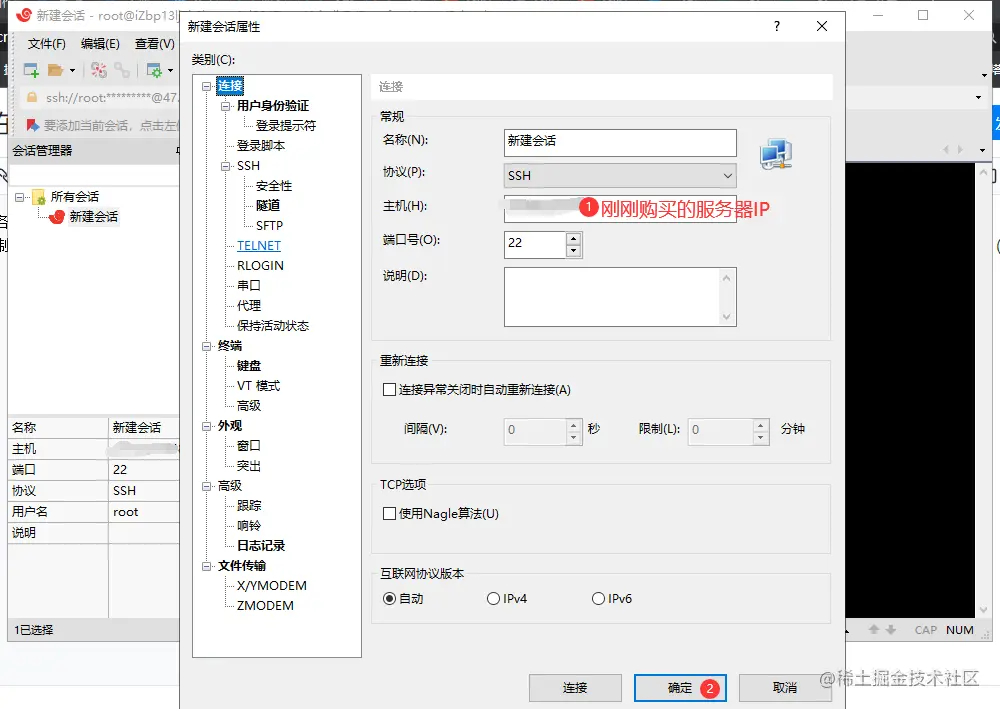Click the 说明 description text area

614,297
